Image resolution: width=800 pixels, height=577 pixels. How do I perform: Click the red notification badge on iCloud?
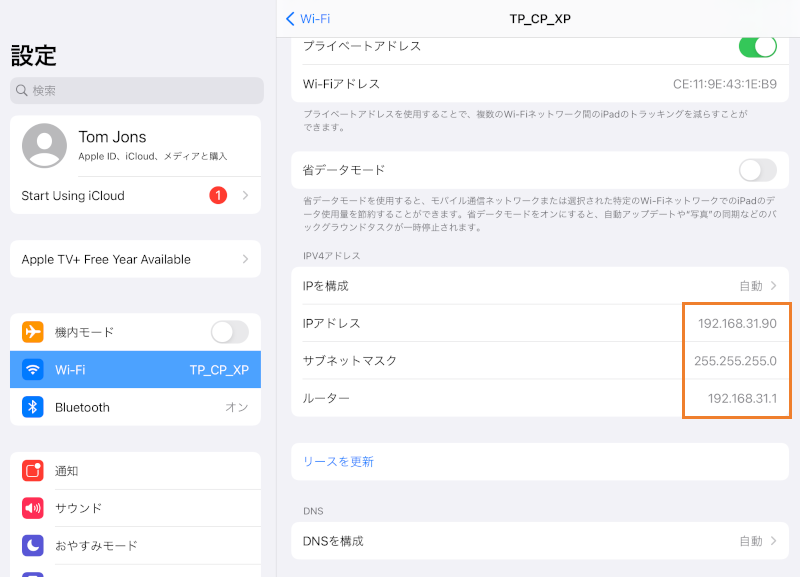218,195
